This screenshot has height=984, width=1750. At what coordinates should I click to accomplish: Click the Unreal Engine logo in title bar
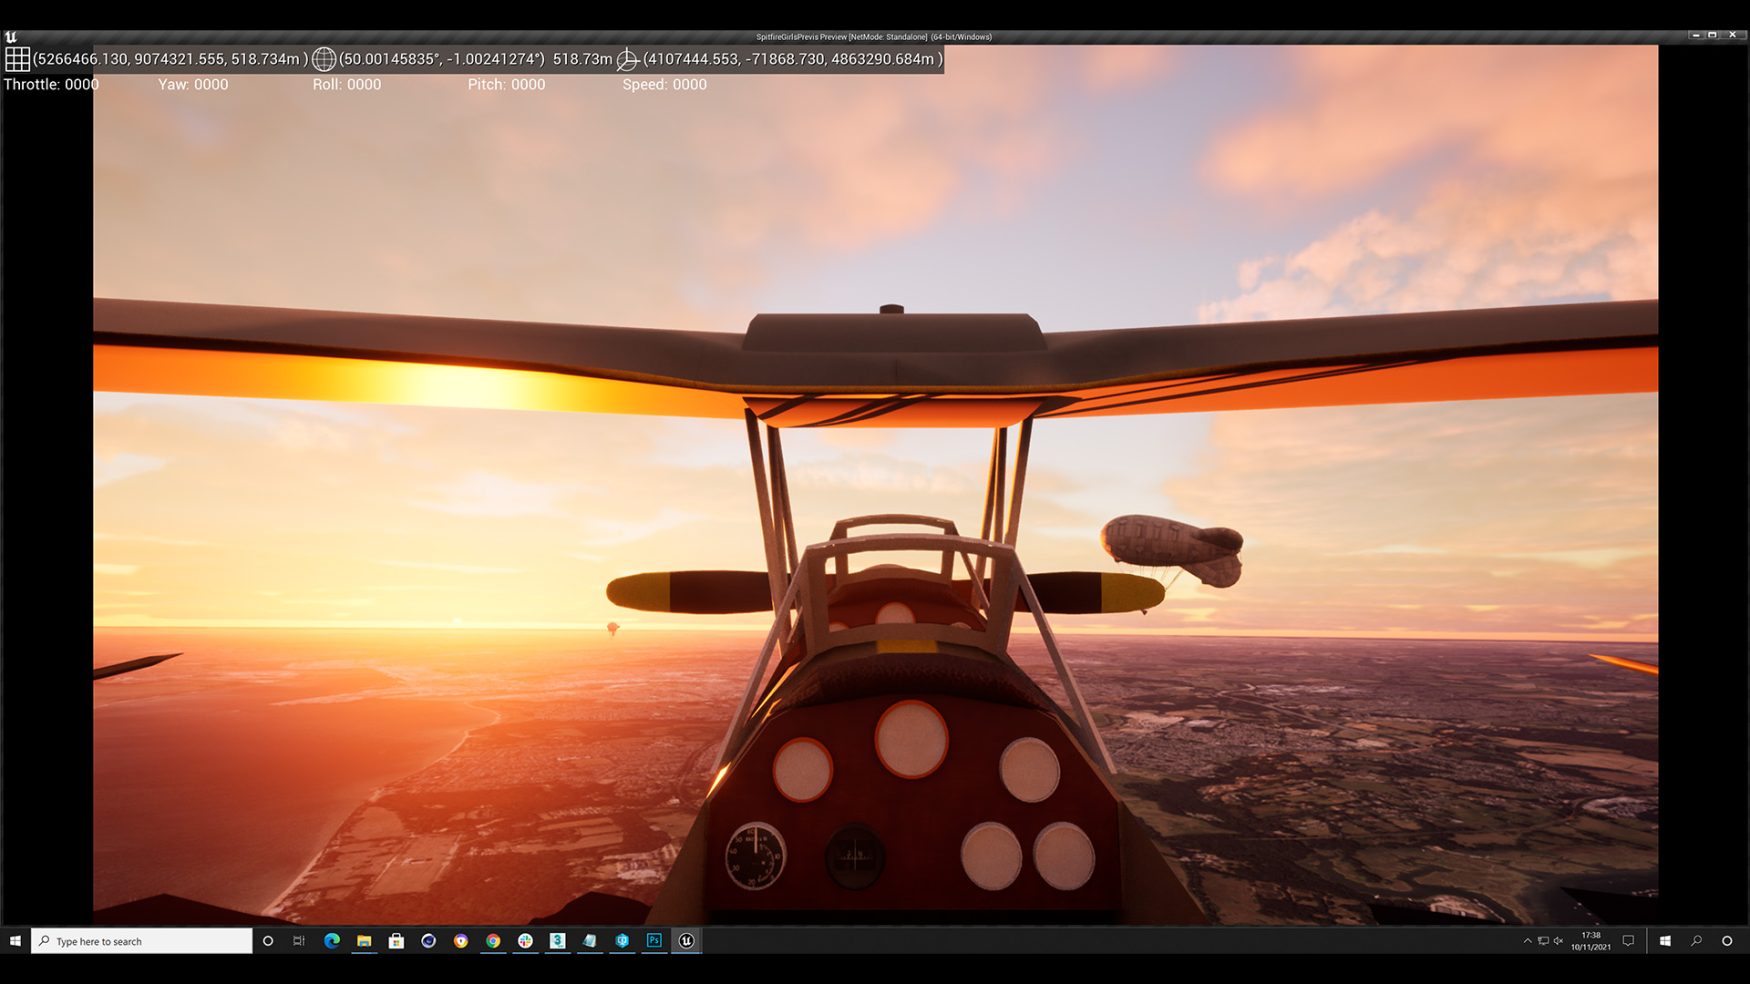[x=11, y=37]
